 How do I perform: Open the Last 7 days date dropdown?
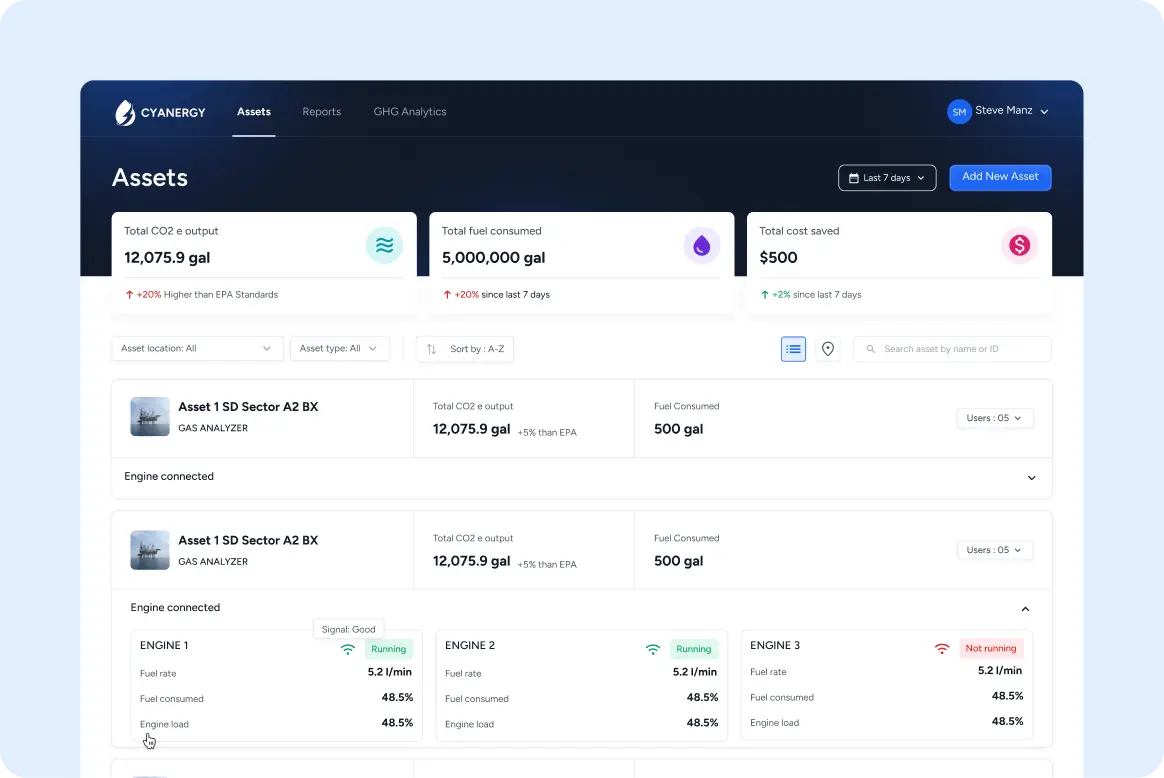click(887, 177)
